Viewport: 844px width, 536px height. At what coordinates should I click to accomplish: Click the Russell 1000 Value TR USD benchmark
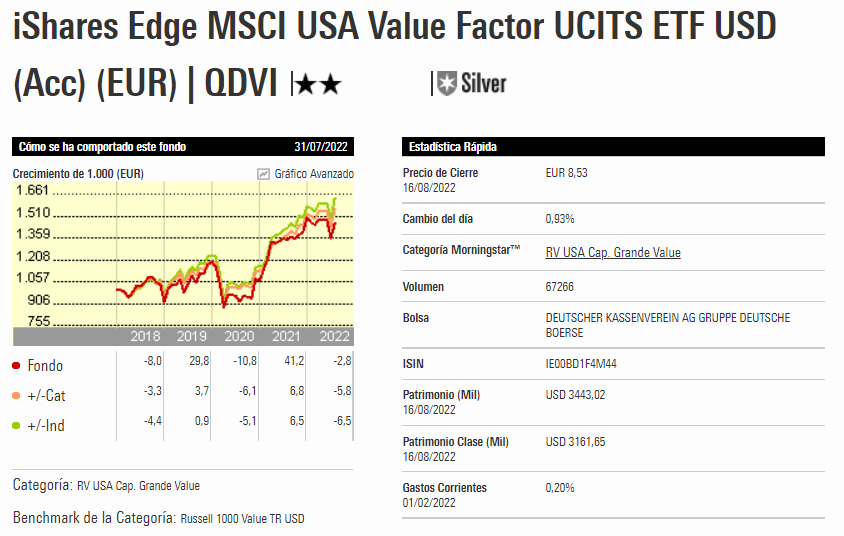pos(241,519)
